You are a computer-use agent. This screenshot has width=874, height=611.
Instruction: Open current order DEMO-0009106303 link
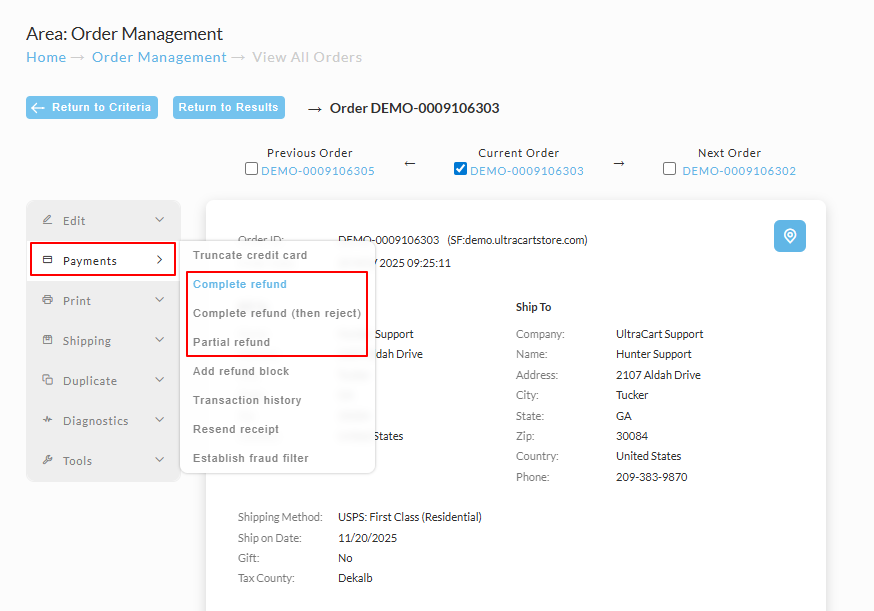pyautogui.click(x=527, y=171)
